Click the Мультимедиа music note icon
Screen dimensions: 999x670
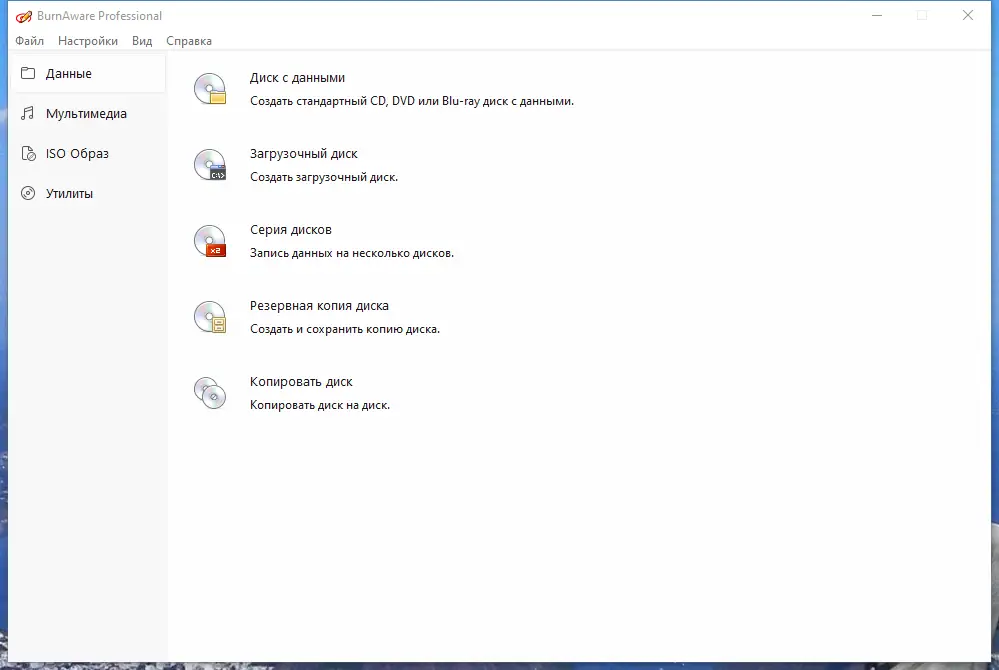tap(27, 113)
